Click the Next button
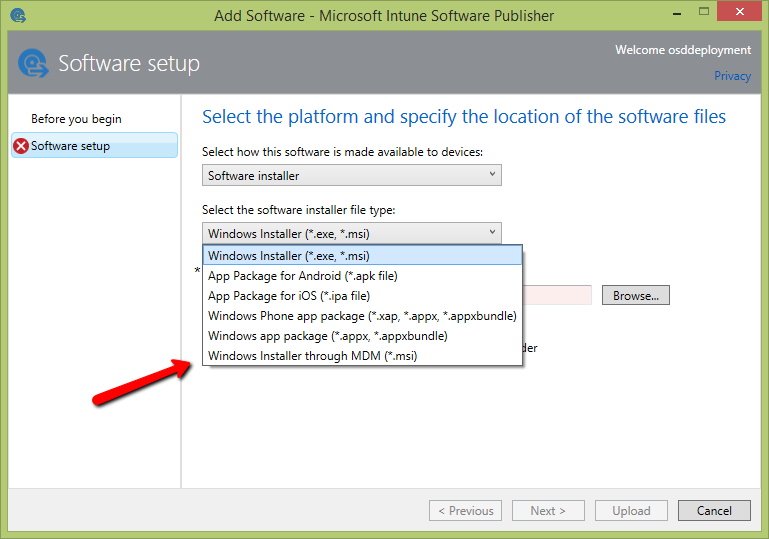 [x=547, y=510]
